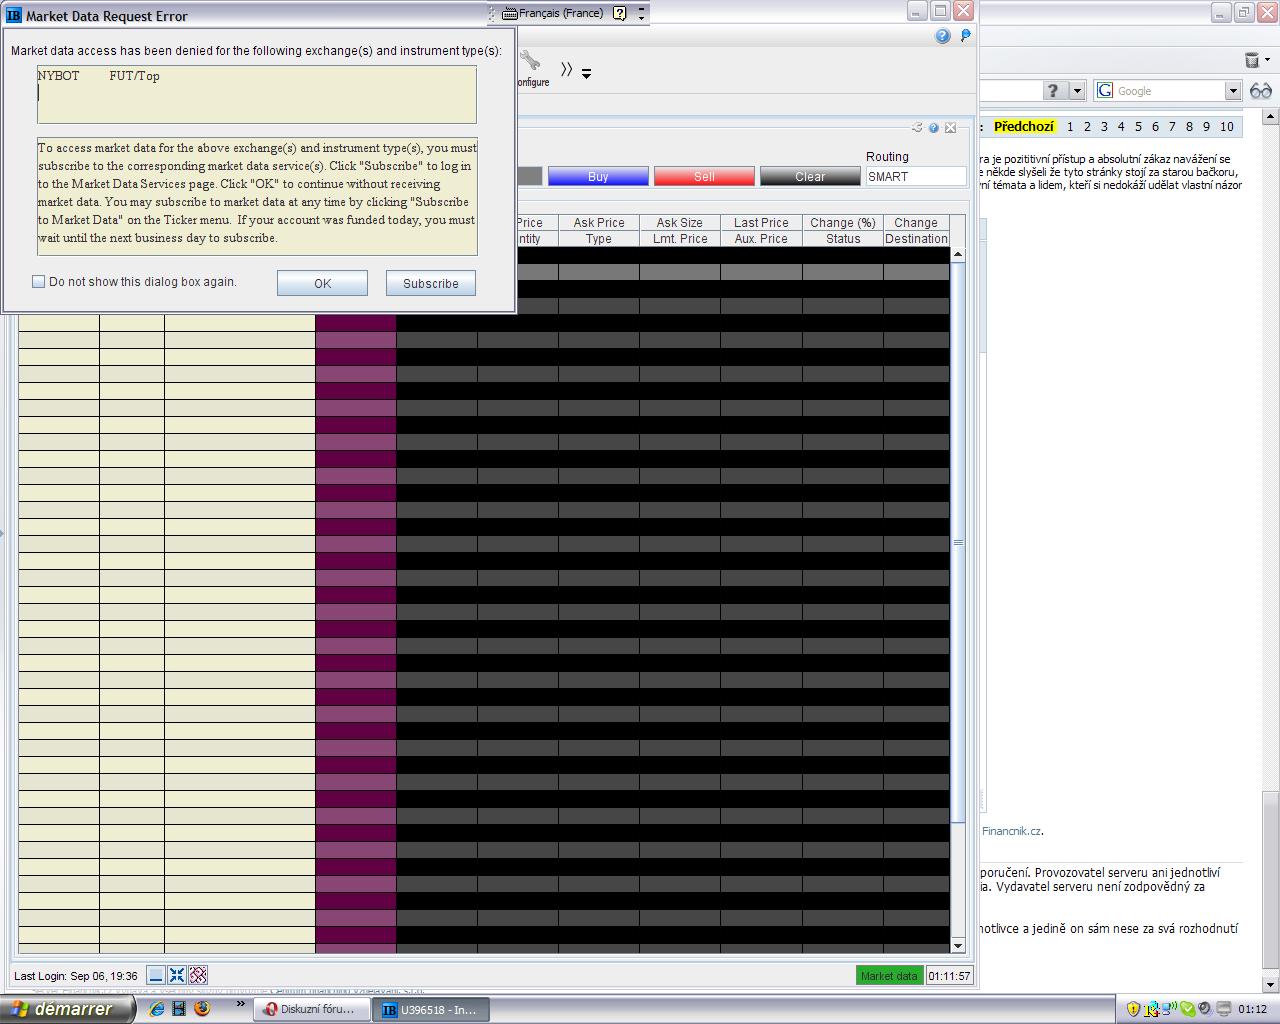Select the Change column header
Viewport: 1280px width, 1024px height.
pyautogui.click(x=916, y=223)
